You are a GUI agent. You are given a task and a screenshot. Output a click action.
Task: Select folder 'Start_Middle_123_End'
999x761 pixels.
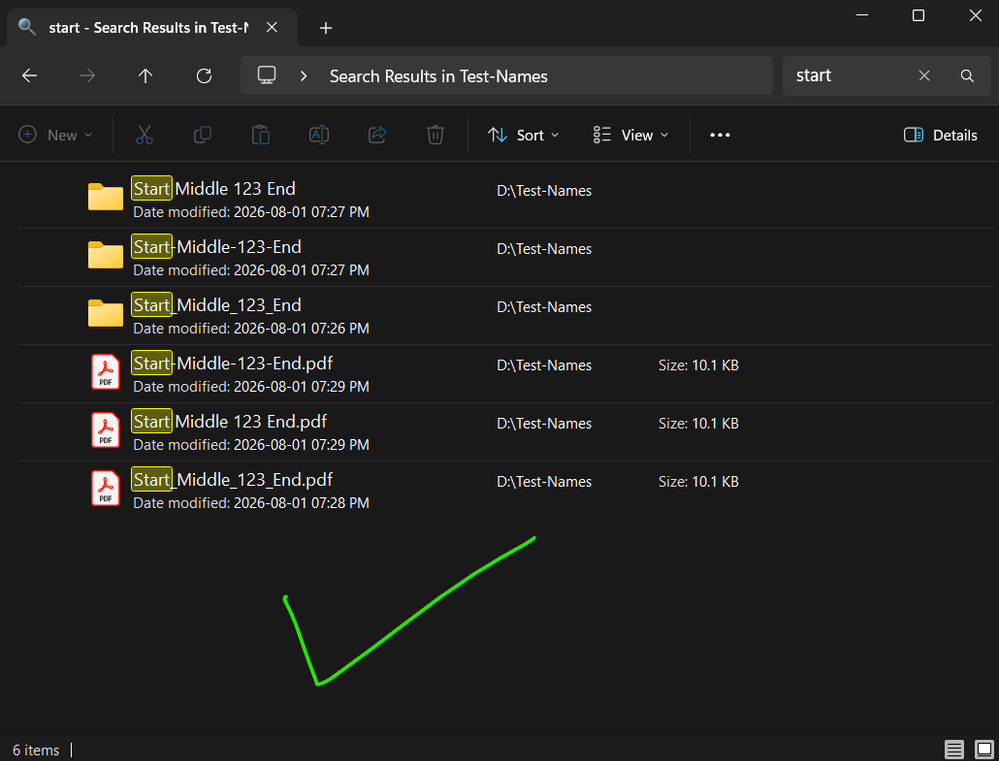click(506, 315)
